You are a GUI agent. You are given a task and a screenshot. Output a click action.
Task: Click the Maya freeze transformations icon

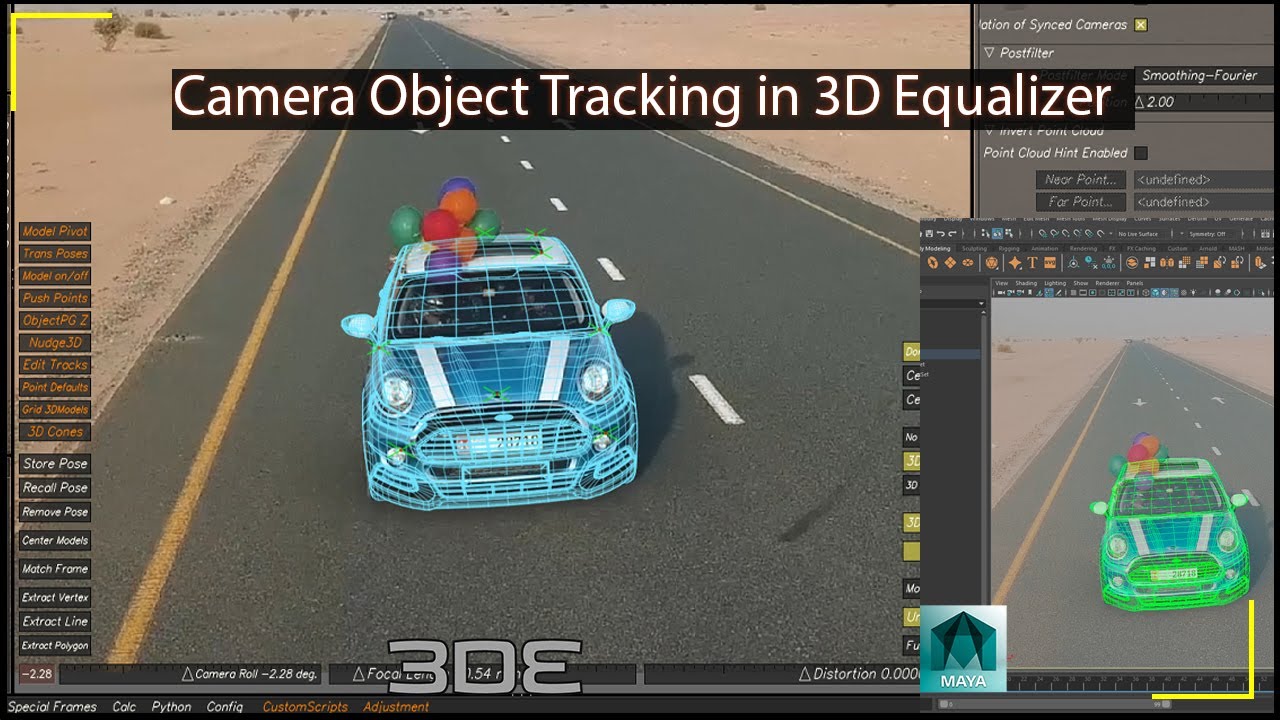click(x=1108, y=263)
